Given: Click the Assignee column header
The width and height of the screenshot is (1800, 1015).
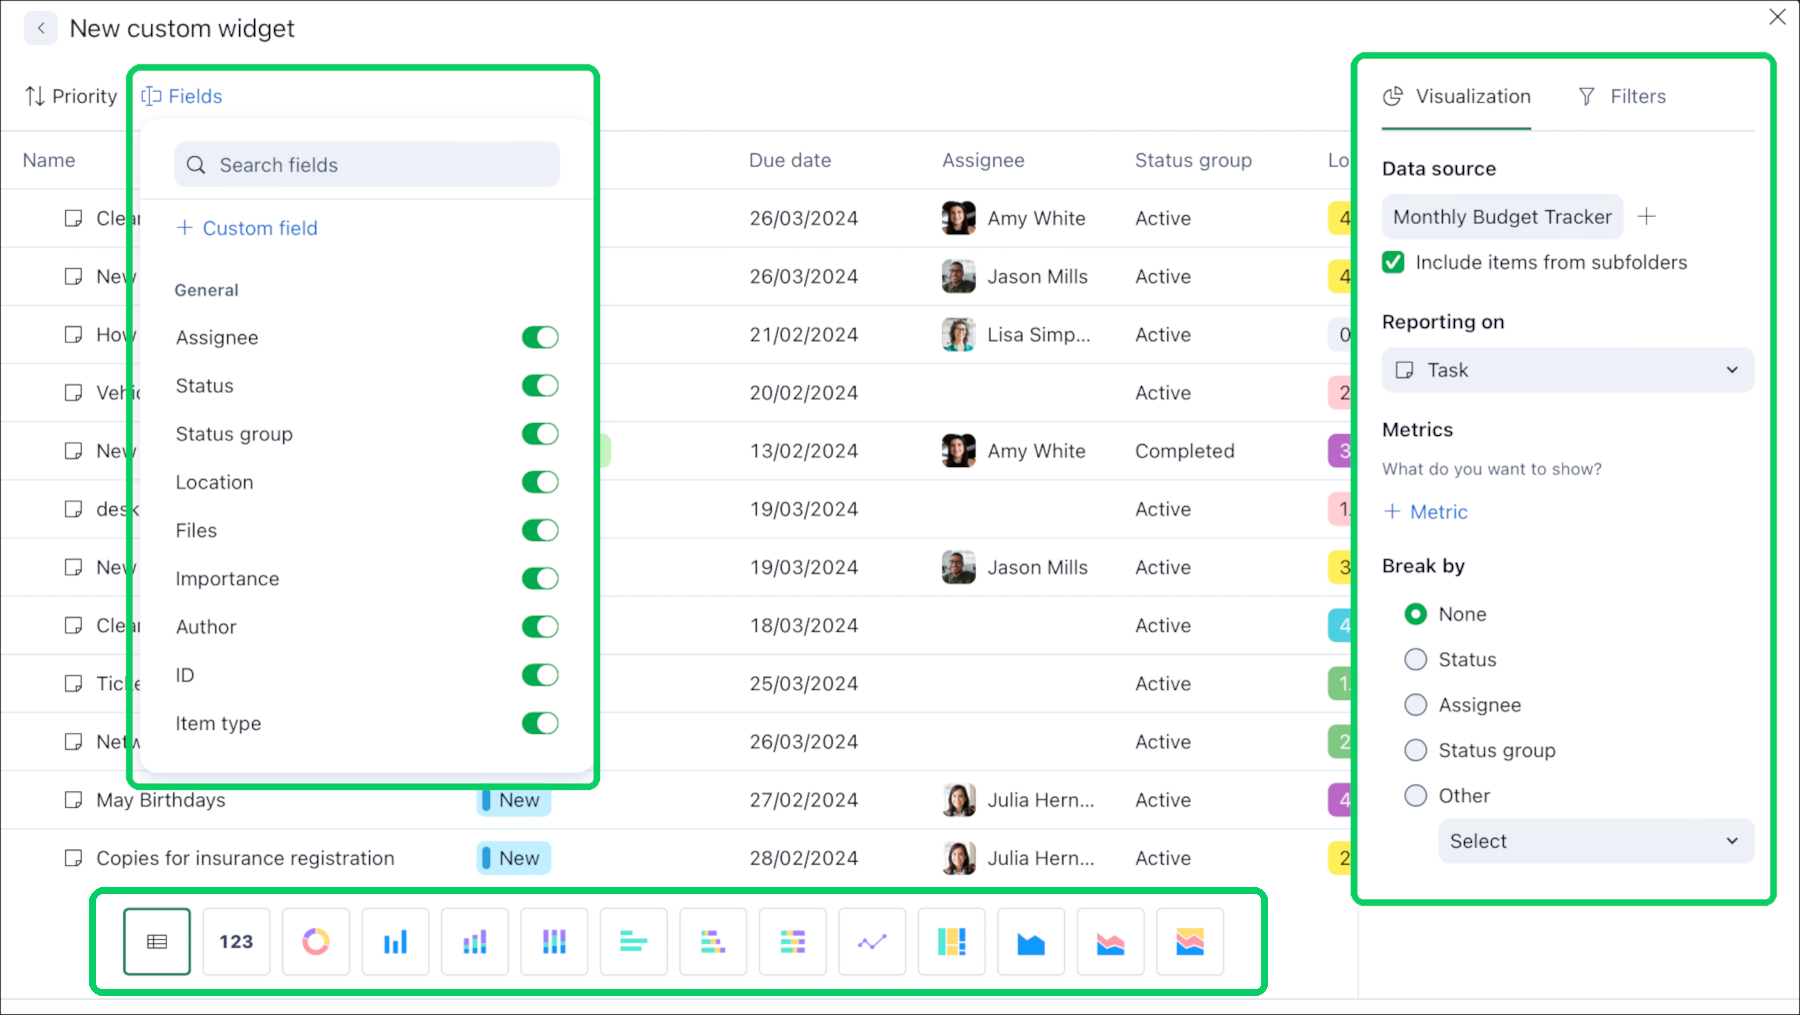Looking at the screenshot, I should (x=983, y=160).
